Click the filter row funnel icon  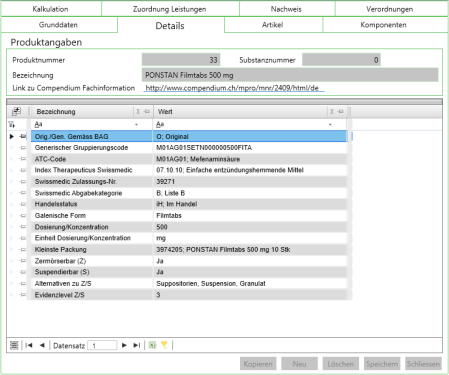pos(12,125)
